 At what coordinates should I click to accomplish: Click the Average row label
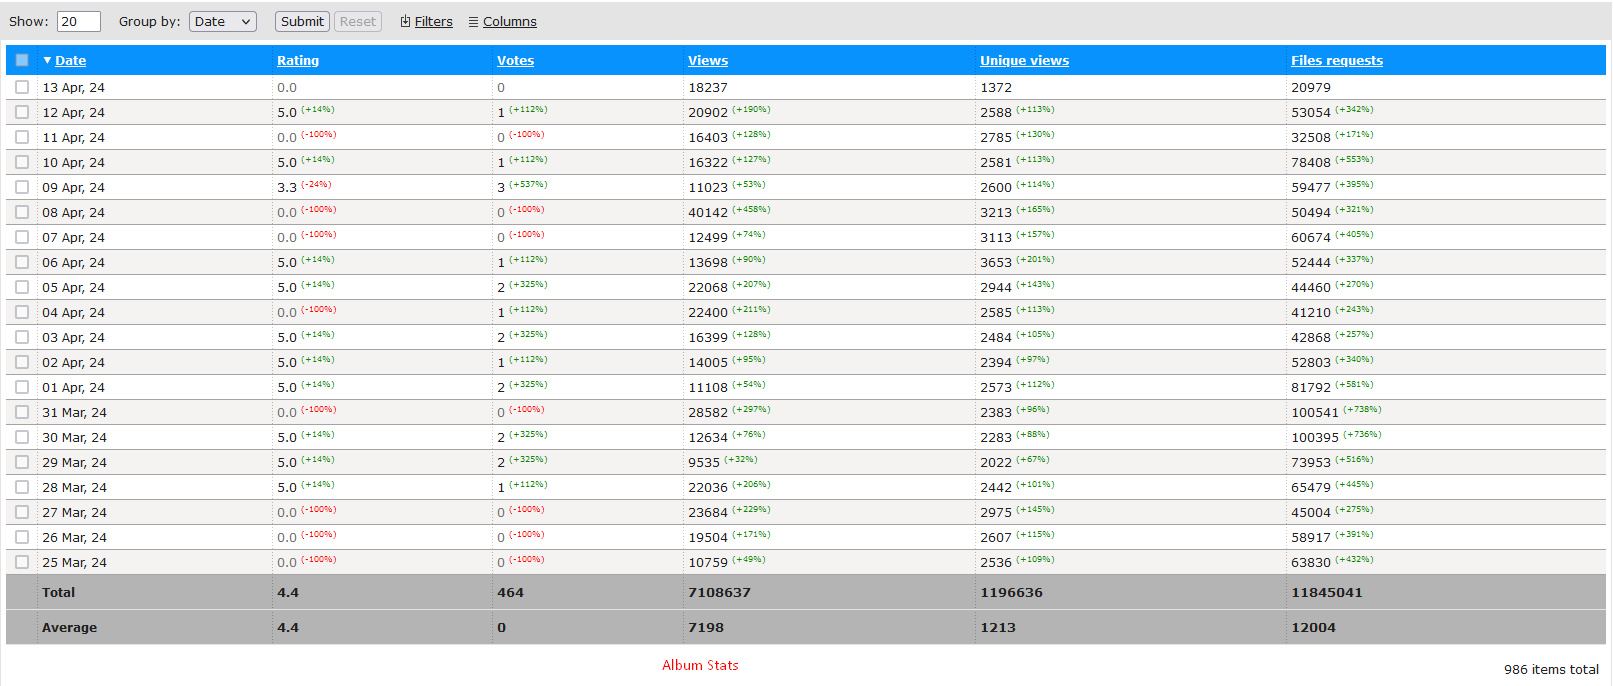[69, 627]
